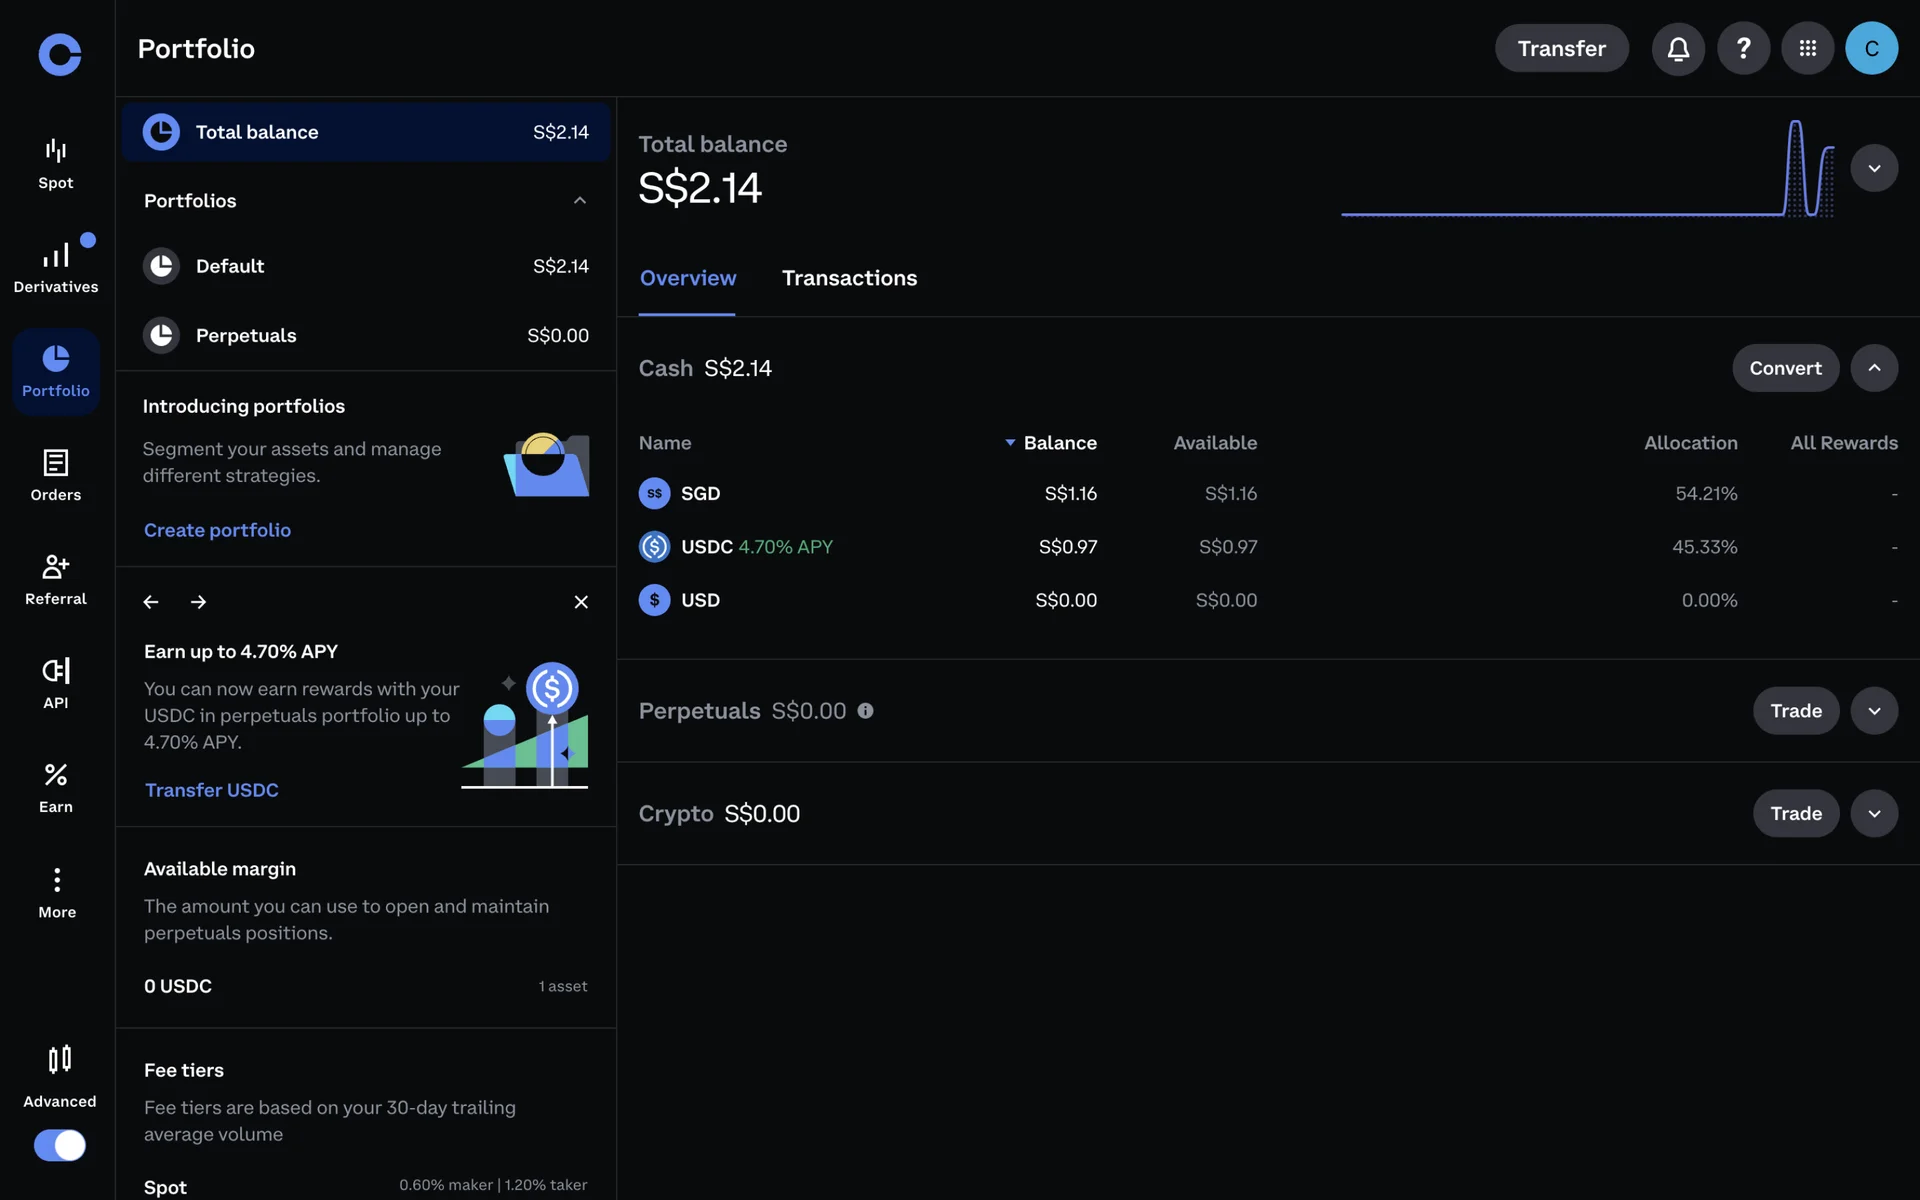1920x1200 pixels.
Task: Click the Create portfolio link
Action: pyautogui.click(x=217, y=530)
